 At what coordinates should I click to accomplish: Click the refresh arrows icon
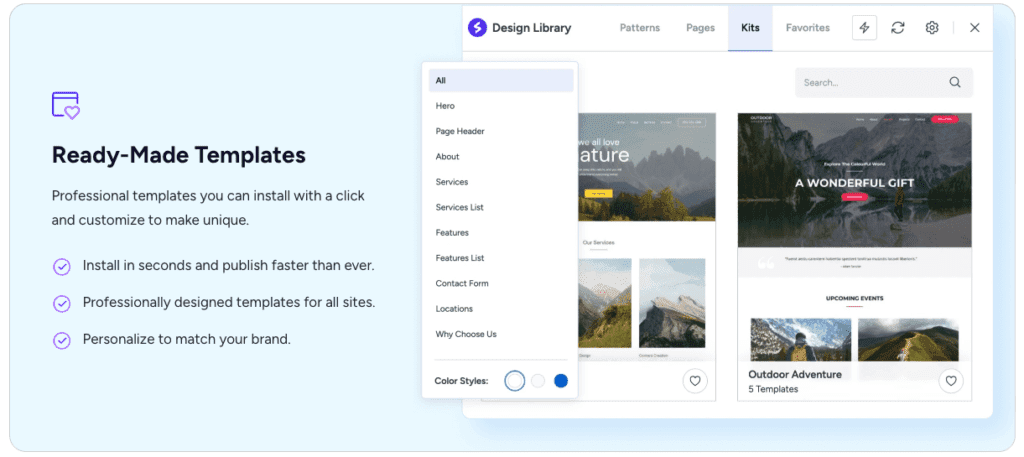click(x=898, y=27)
